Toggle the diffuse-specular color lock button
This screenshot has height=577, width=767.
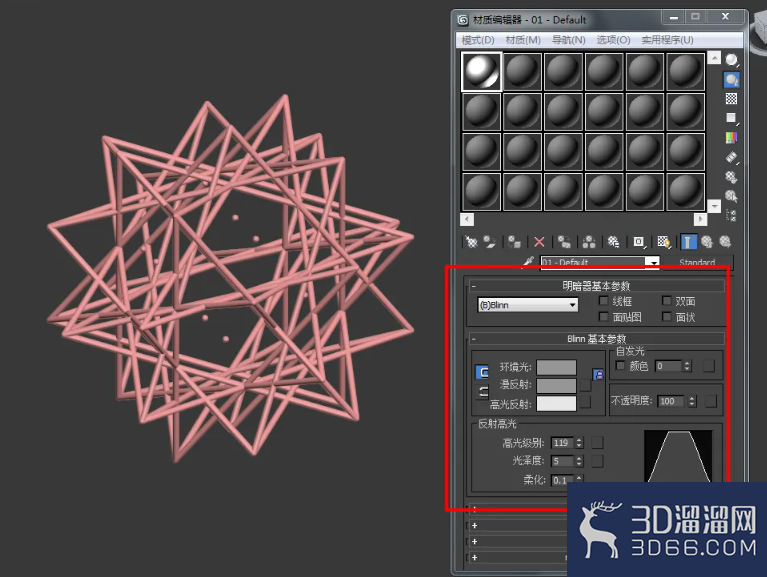[482, 392]
